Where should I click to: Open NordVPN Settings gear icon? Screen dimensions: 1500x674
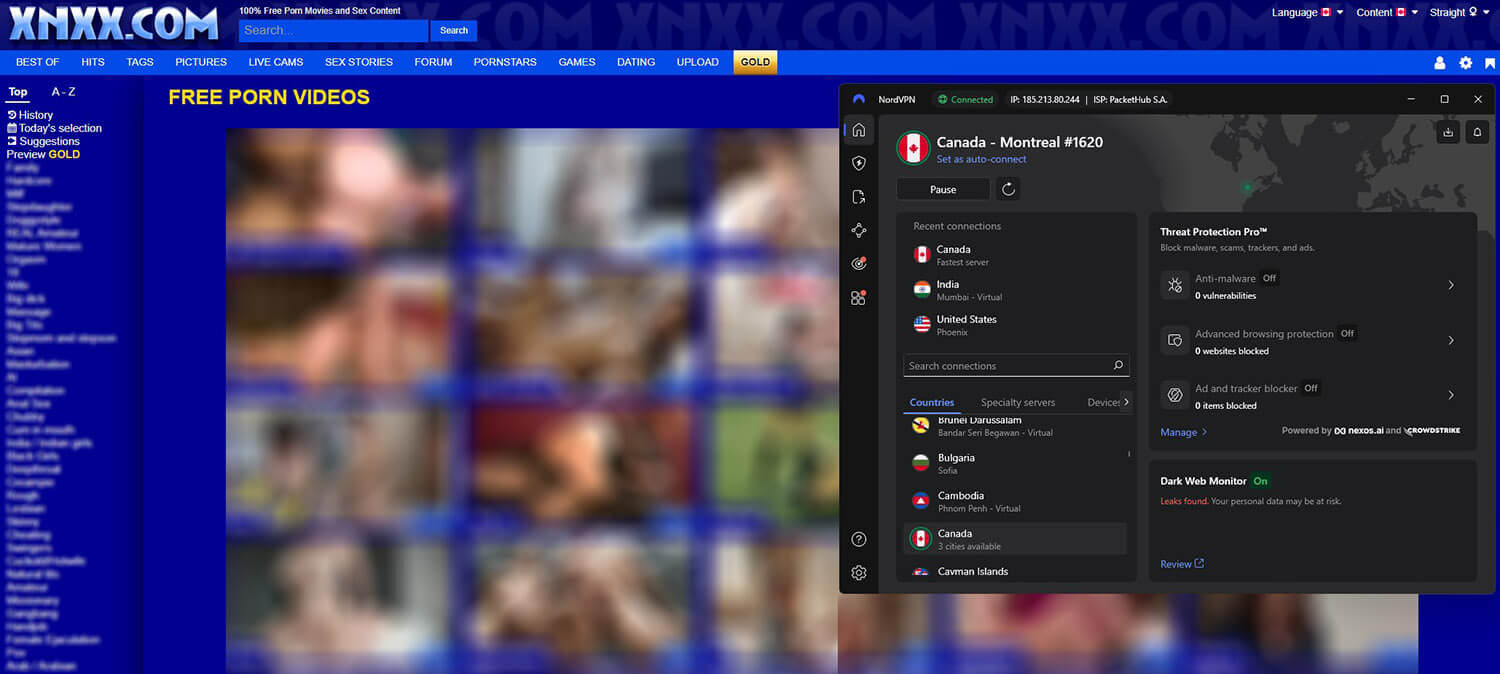point(858,573)
